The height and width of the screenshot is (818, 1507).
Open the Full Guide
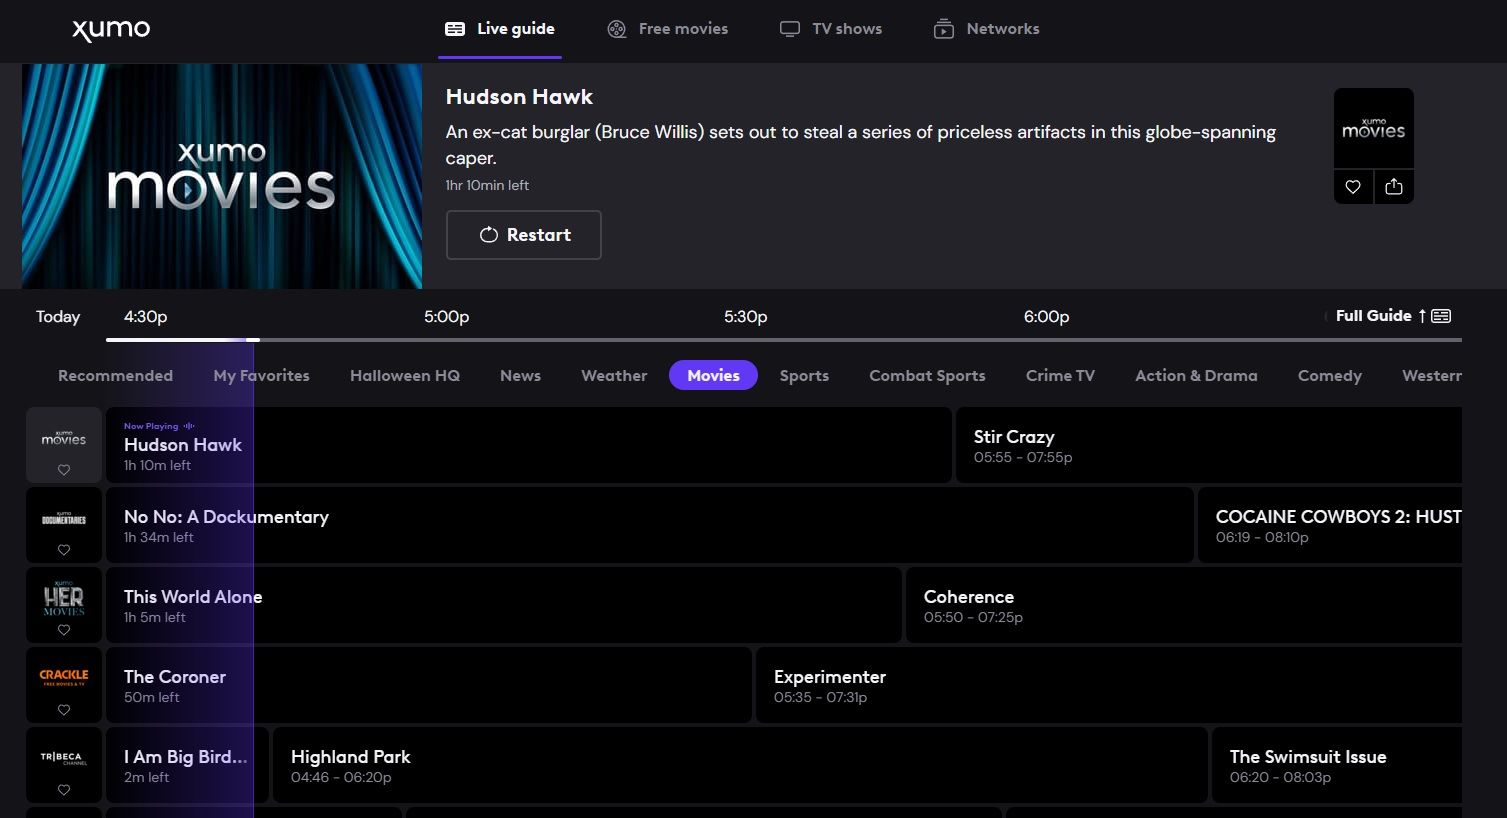pos(1393,316)
